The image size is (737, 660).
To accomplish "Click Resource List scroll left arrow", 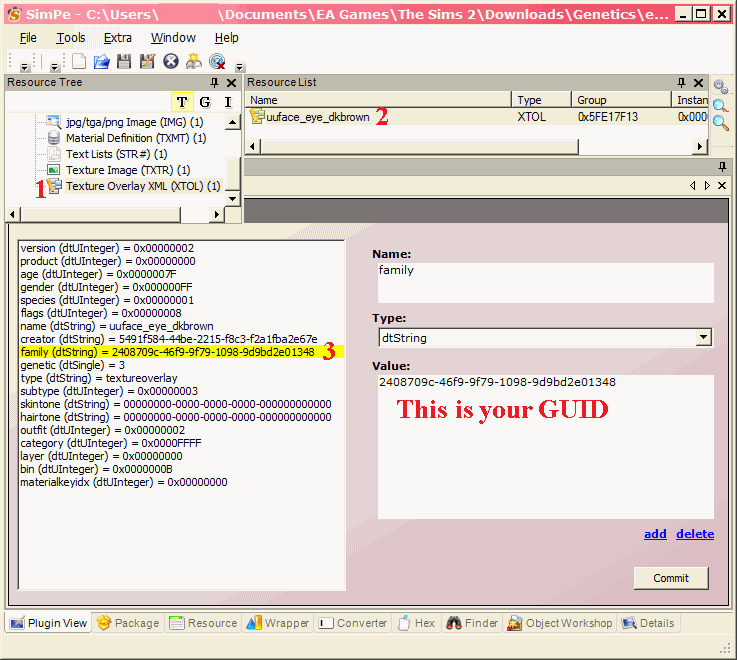I will (x=252, y=146).
